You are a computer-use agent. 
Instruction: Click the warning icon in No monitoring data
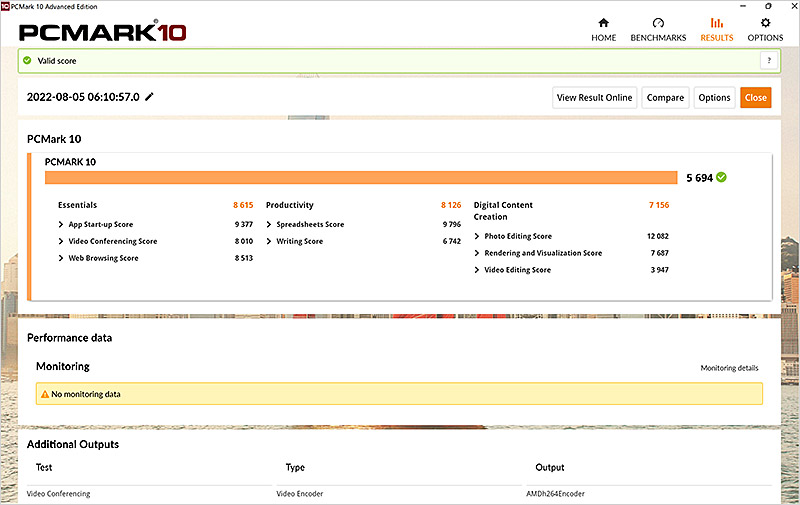tap(44, 394)
